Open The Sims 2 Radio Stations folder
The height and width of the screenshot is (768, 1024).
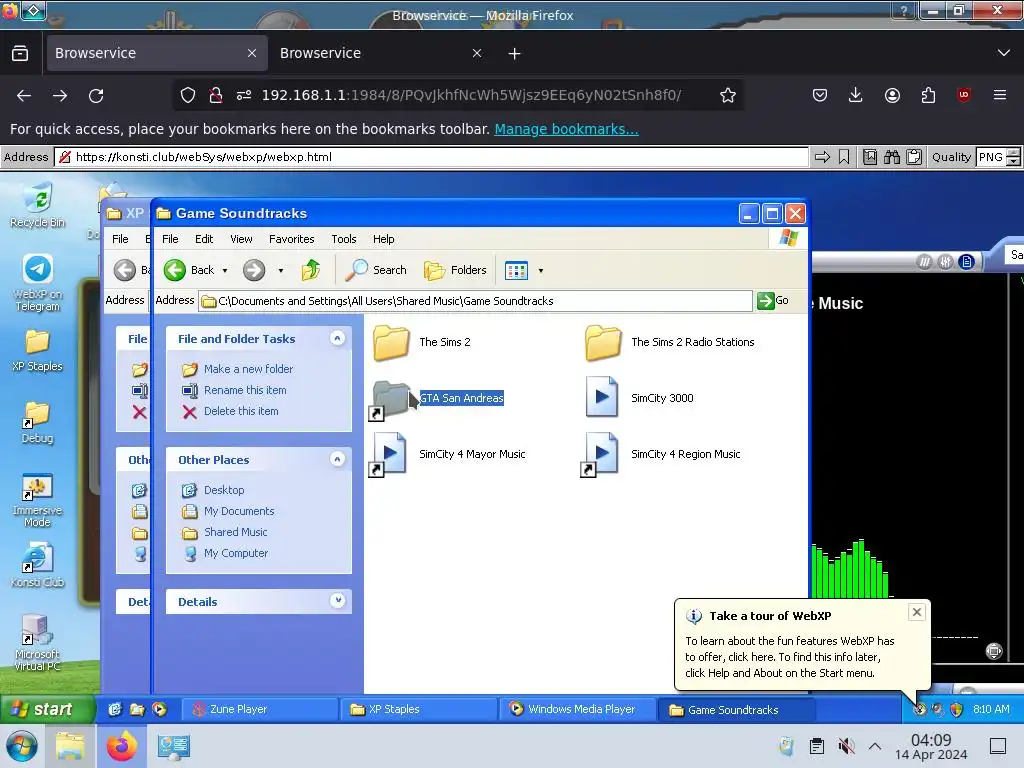[669, 342]
